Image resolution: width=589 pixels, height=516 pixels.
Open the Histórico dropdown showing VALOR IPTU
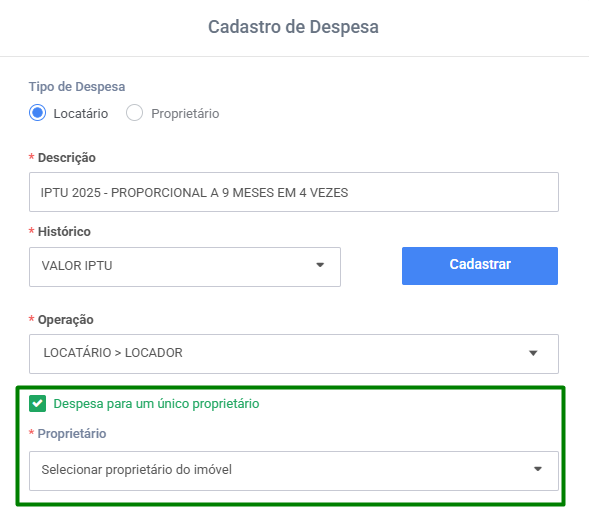[185, 267]
